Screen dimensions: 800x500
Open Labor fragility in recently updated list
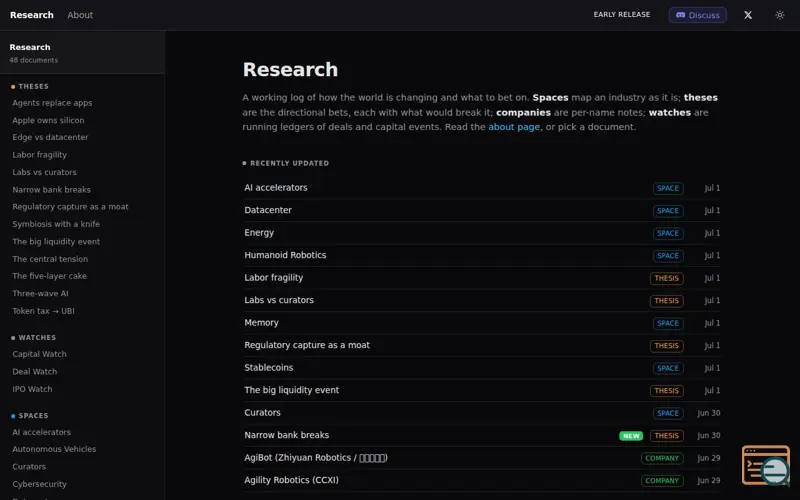(482, 278)
